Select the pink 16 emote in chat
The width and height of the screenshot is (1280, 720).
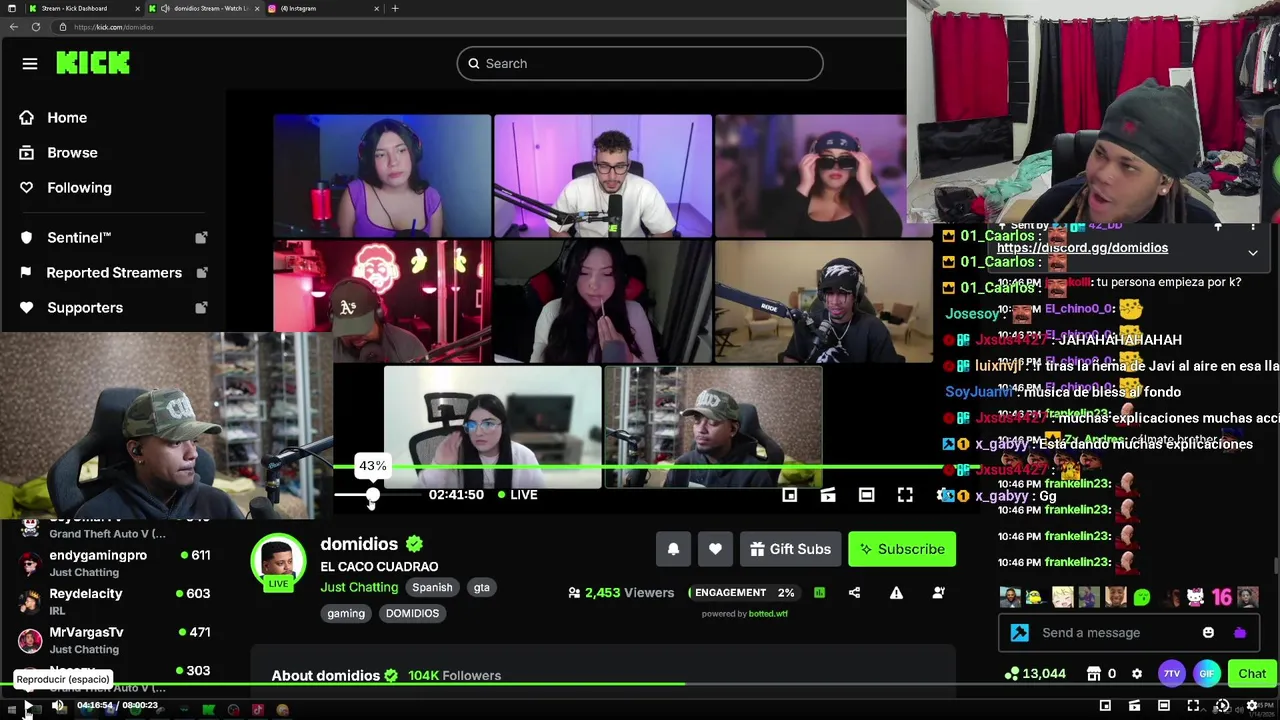point(1222,598)
